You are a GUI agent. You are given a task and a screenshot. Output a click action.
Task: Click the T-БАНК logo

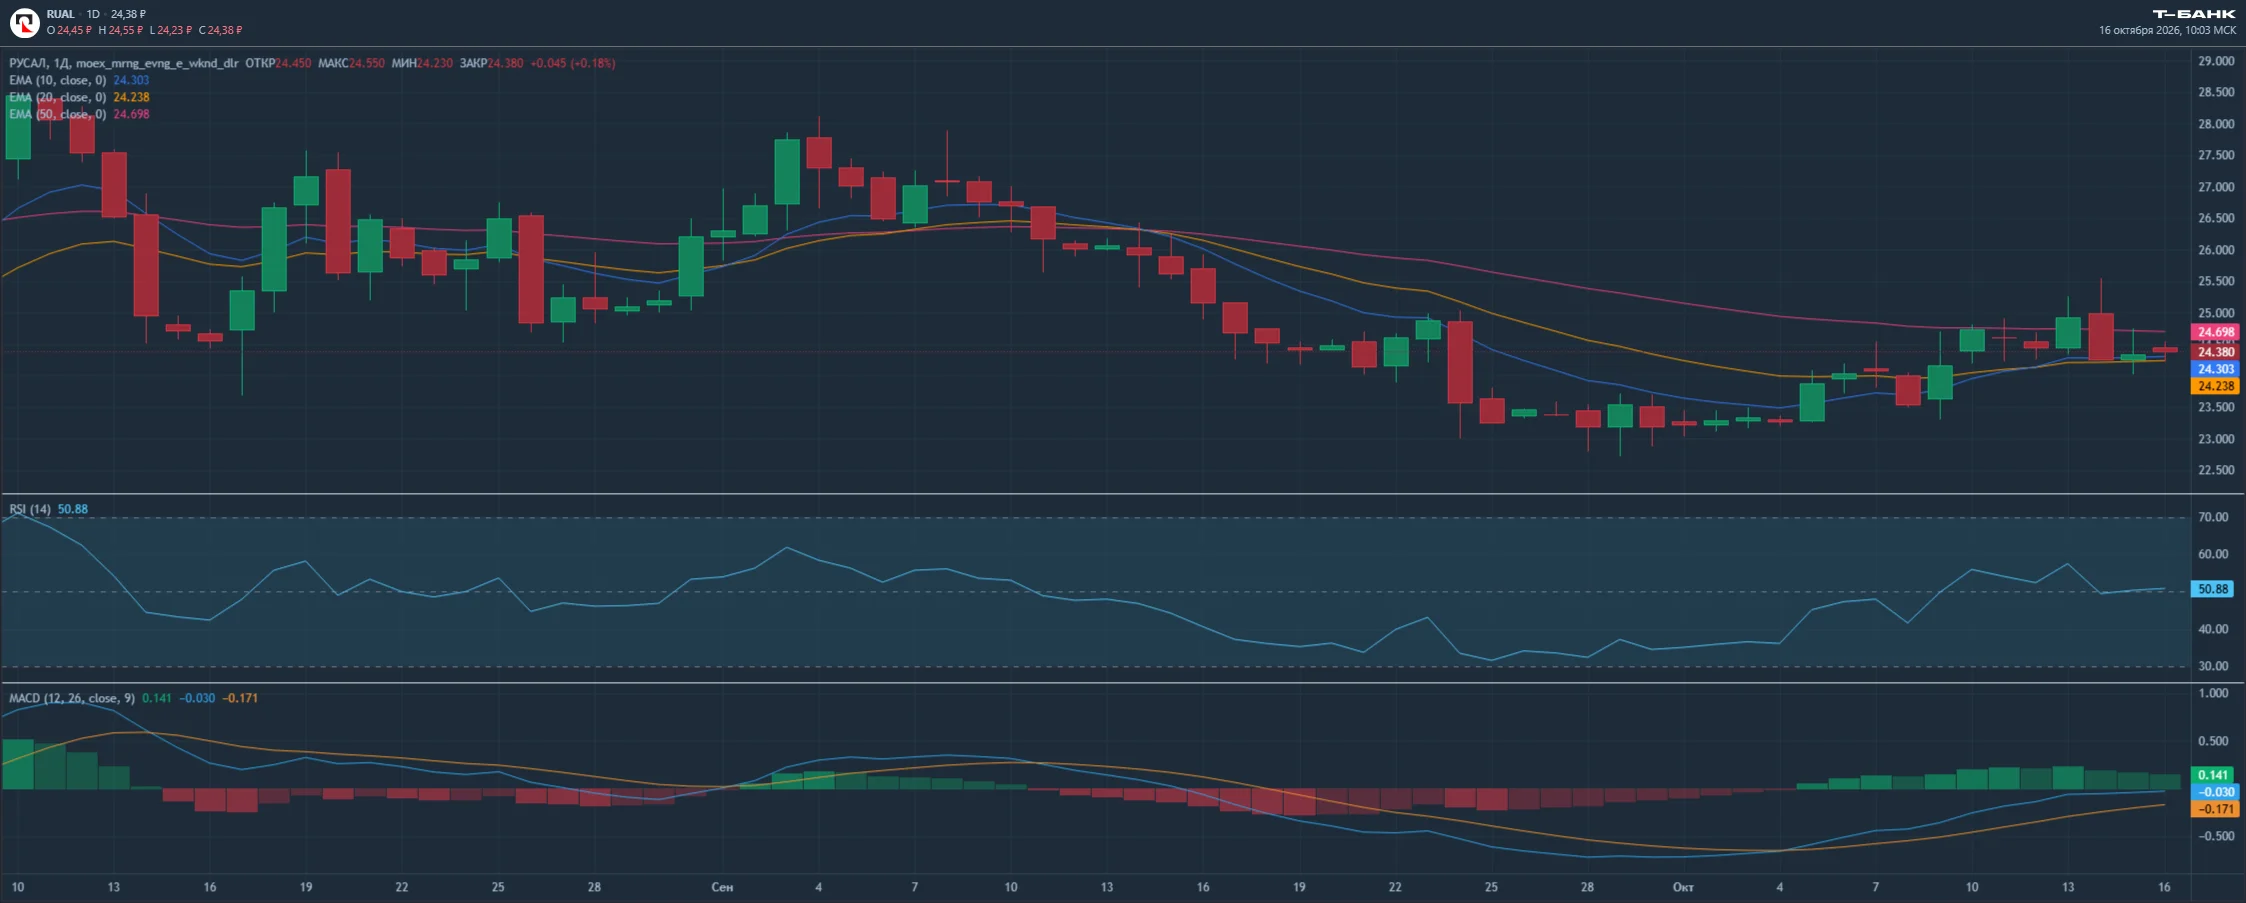(x=2193, y=14)
